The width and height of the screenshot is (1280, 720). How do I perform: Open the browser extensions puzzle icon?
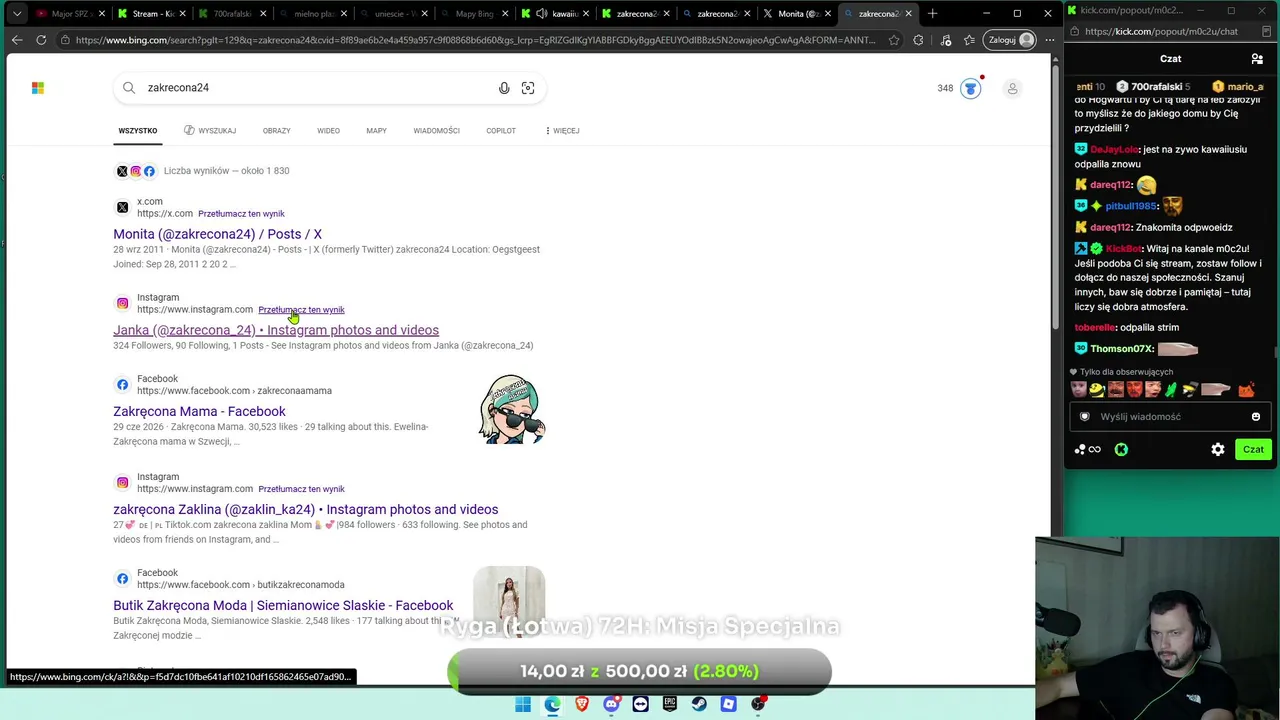[x=919, y=40]
